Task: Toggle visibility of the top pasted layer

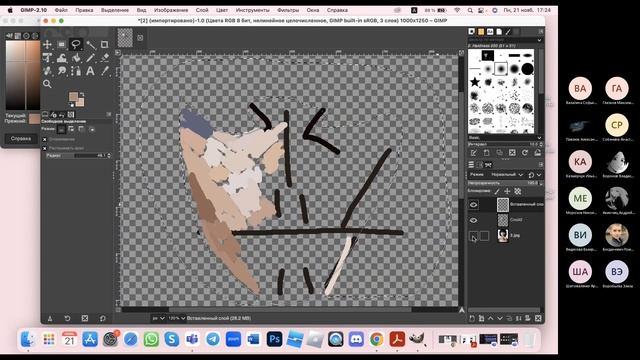Action: (x=473, y=204)
